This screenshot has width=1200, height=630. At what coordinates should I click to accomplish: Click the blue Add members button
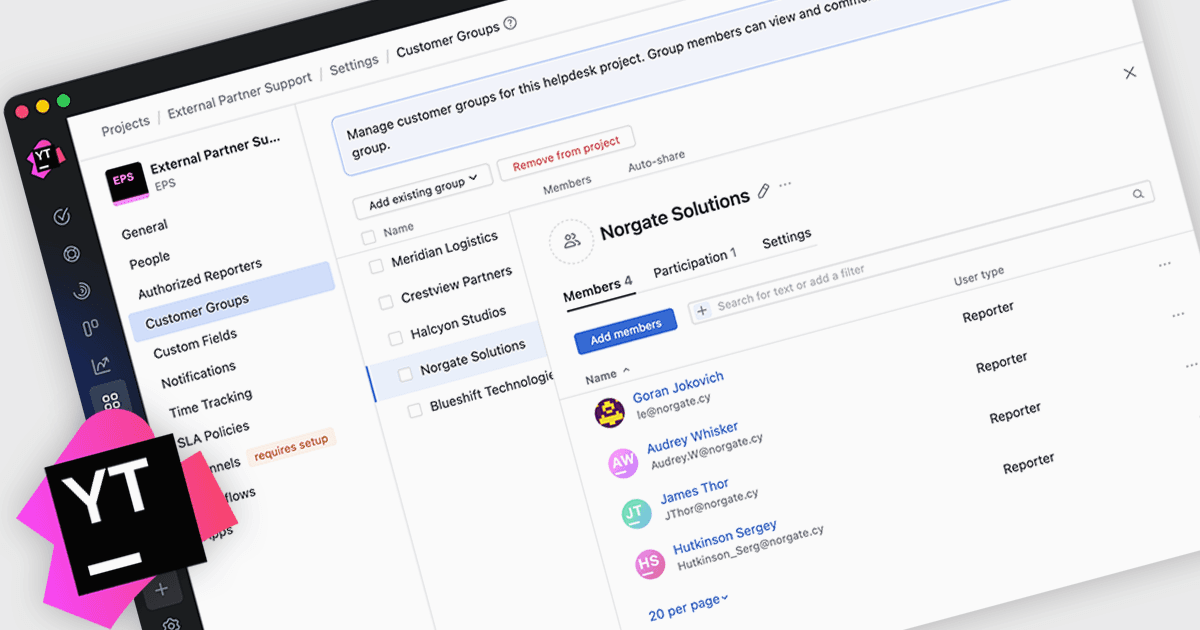point(626,331)
